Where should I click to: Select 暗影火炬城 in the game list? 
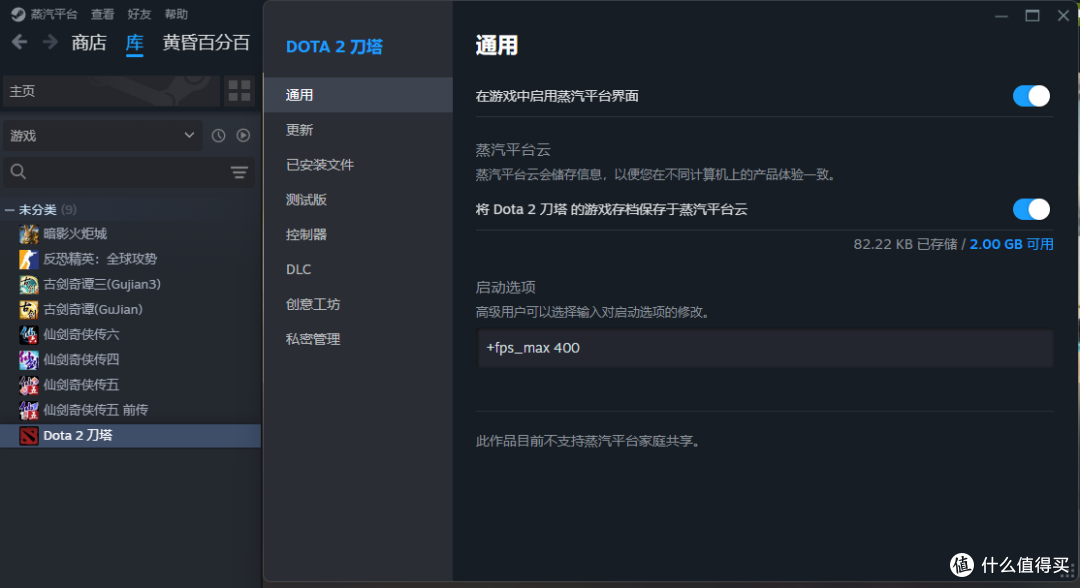(75, 234)
